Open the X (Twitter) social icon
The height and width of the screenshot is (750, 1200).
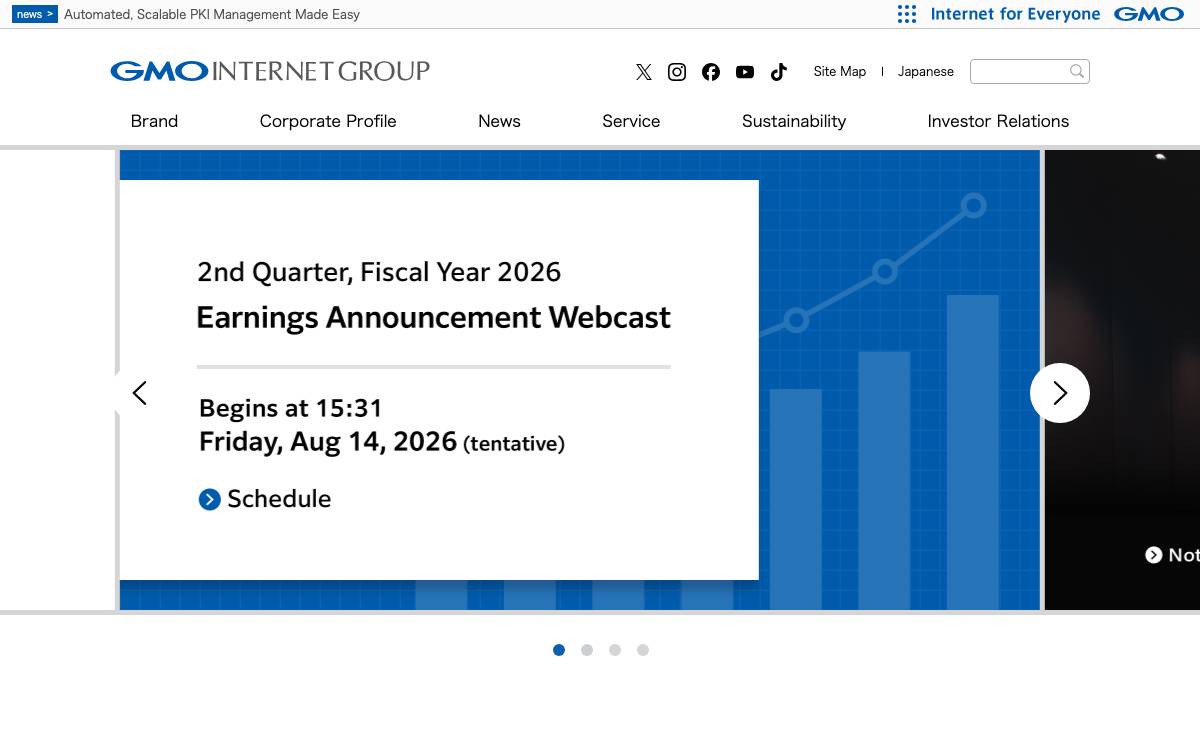pyautogui.click(x=644, y=72)
